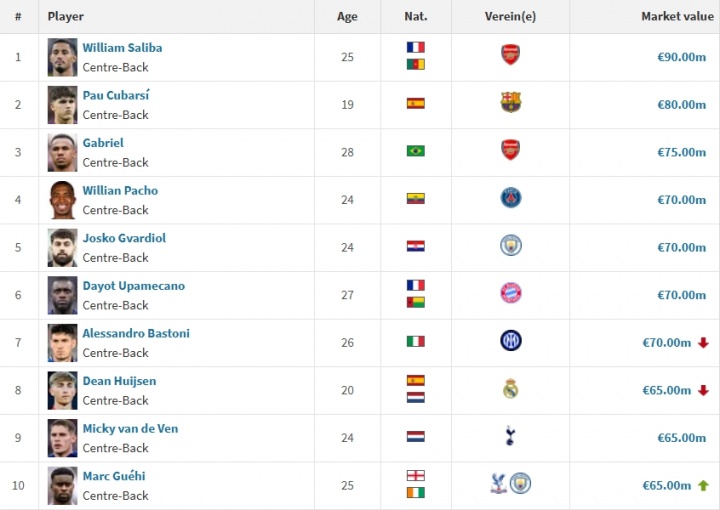
Task: Open Micky van de Ven player link
Action: (130, 429)
